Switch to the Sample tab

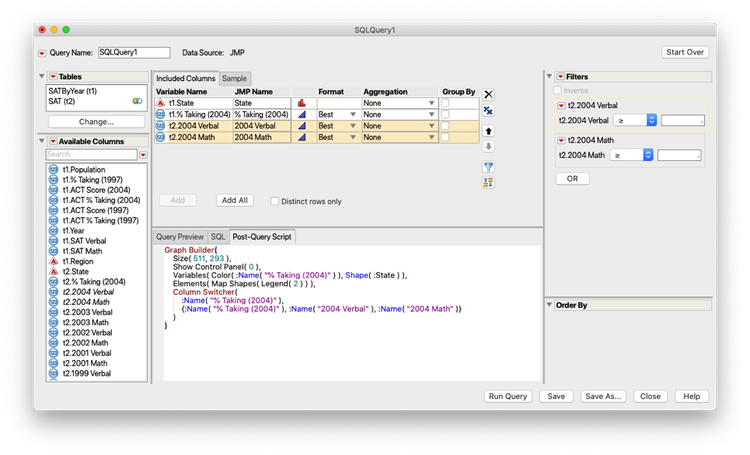pos(234,78)
